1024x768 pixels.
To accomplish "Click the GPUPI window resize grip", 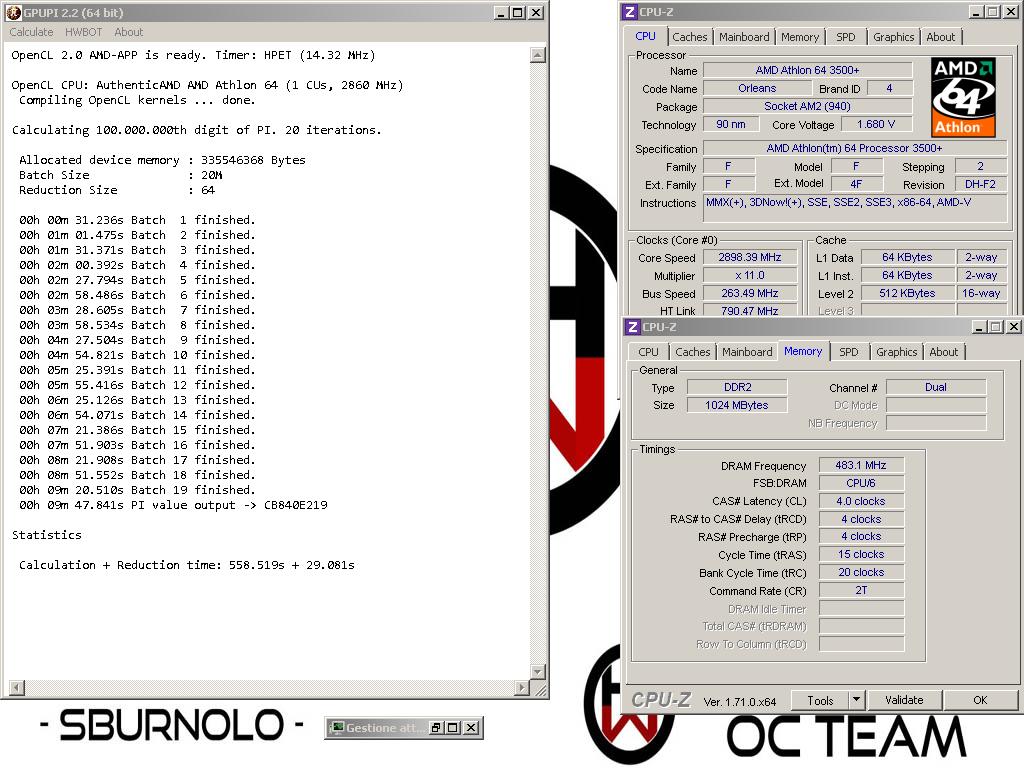I will 539,688.
